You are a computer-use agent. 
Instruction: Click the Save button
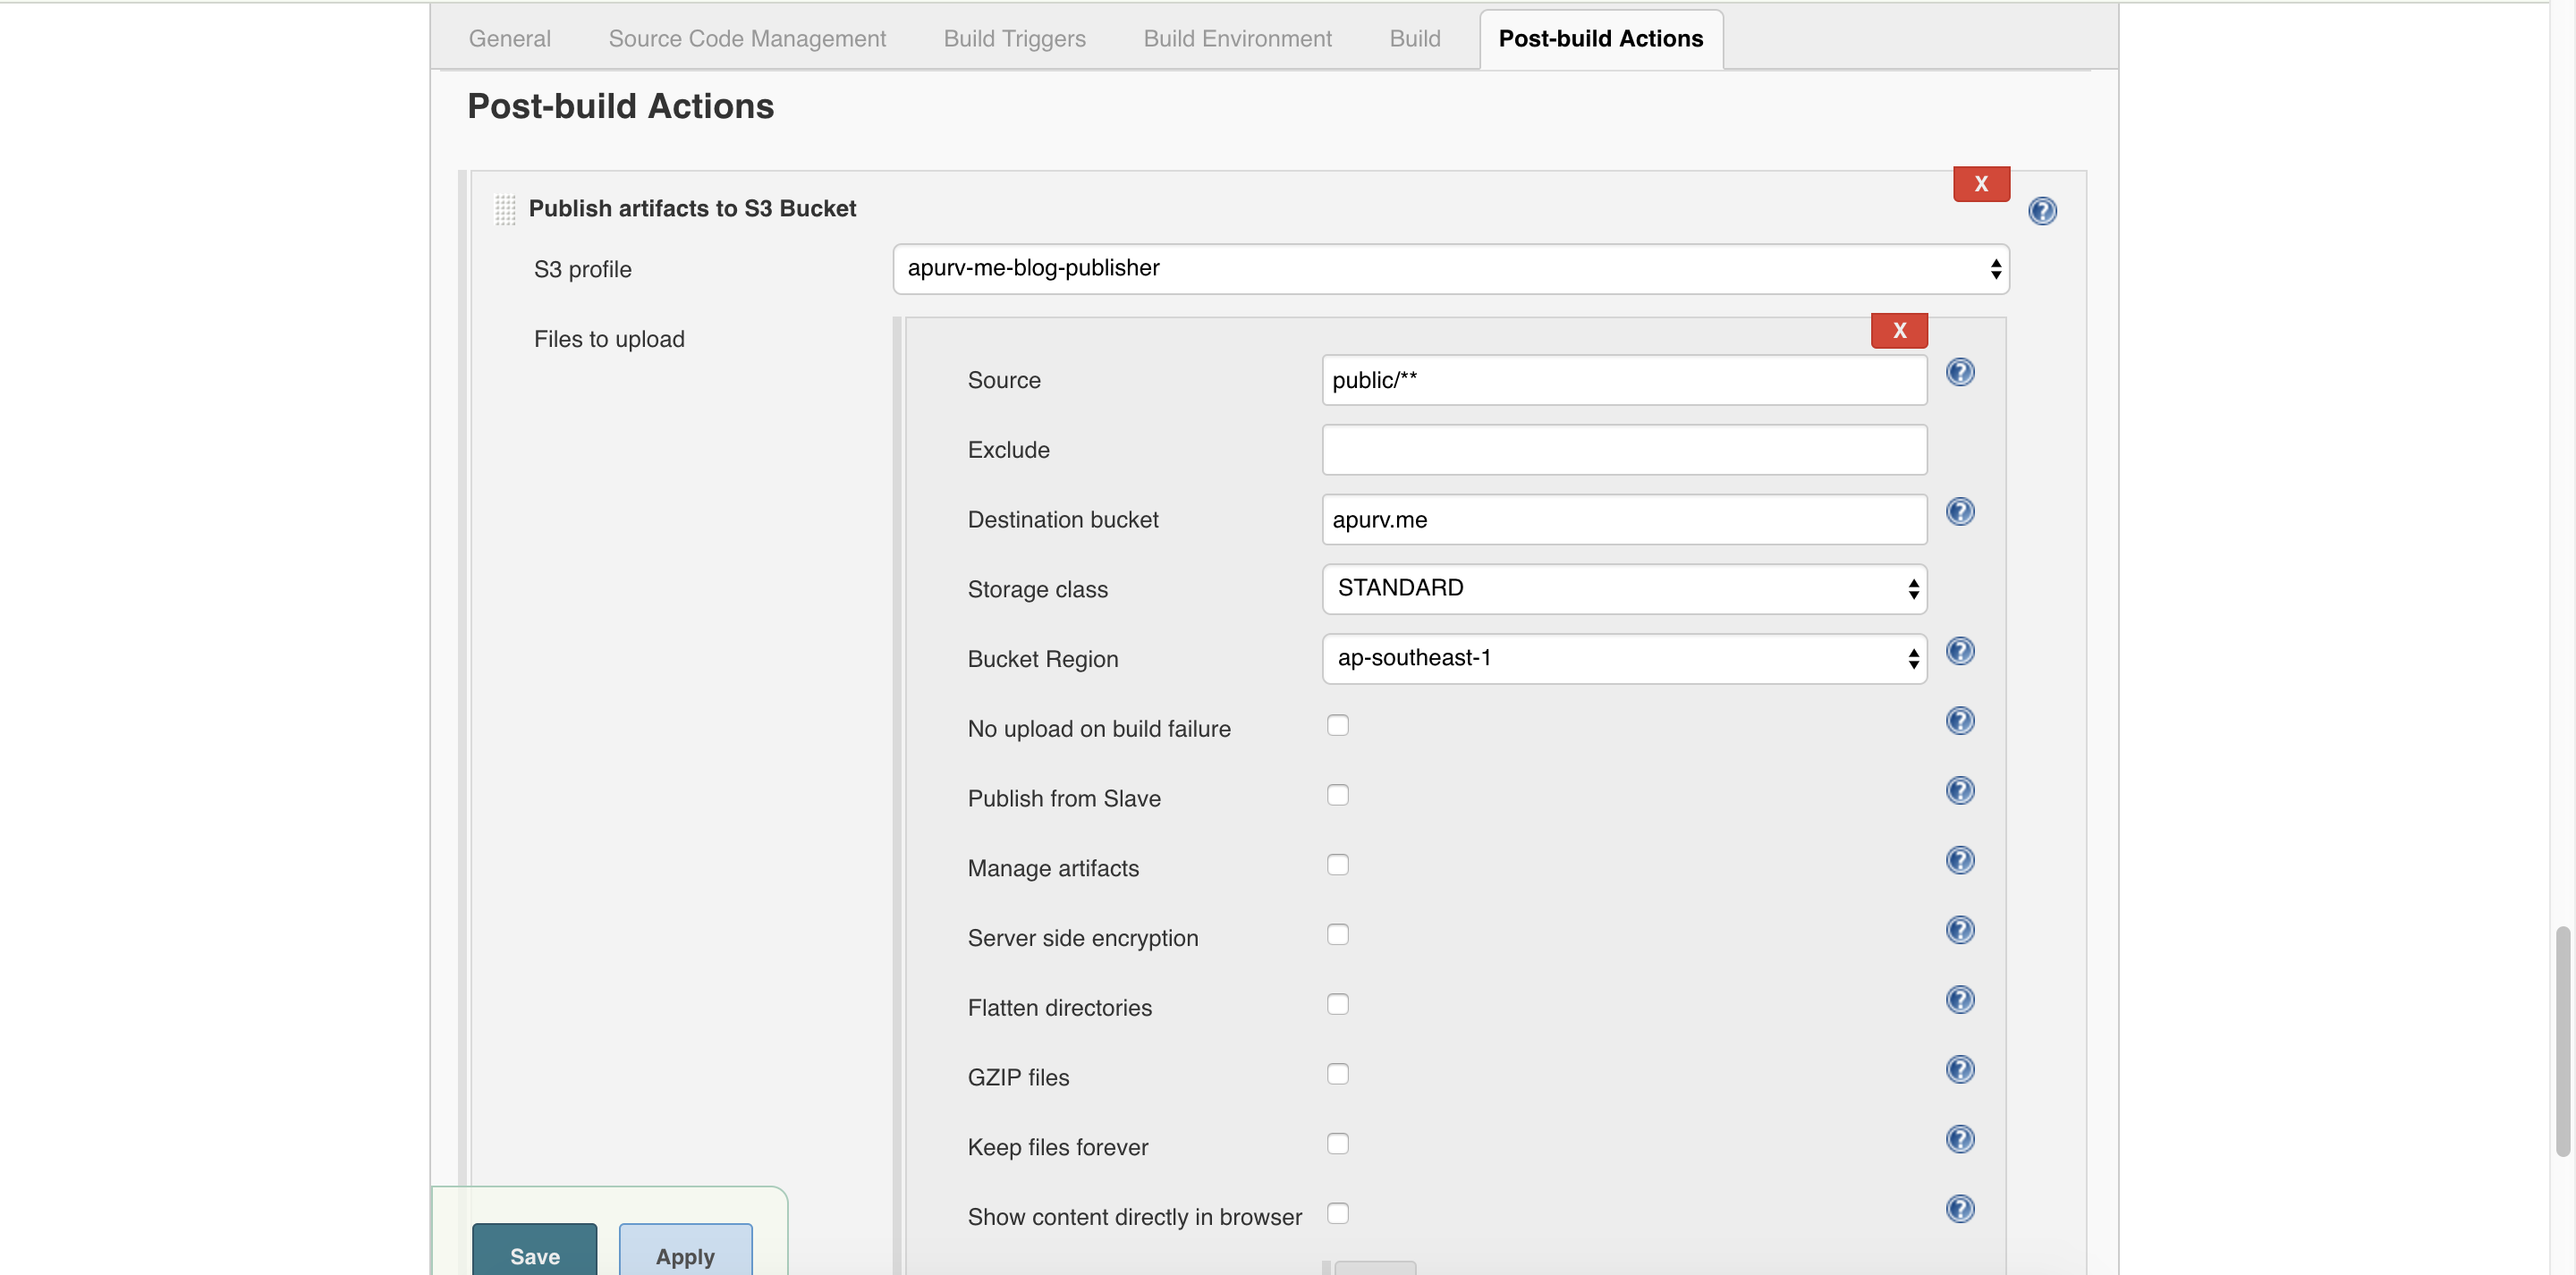click(534, 1254)
